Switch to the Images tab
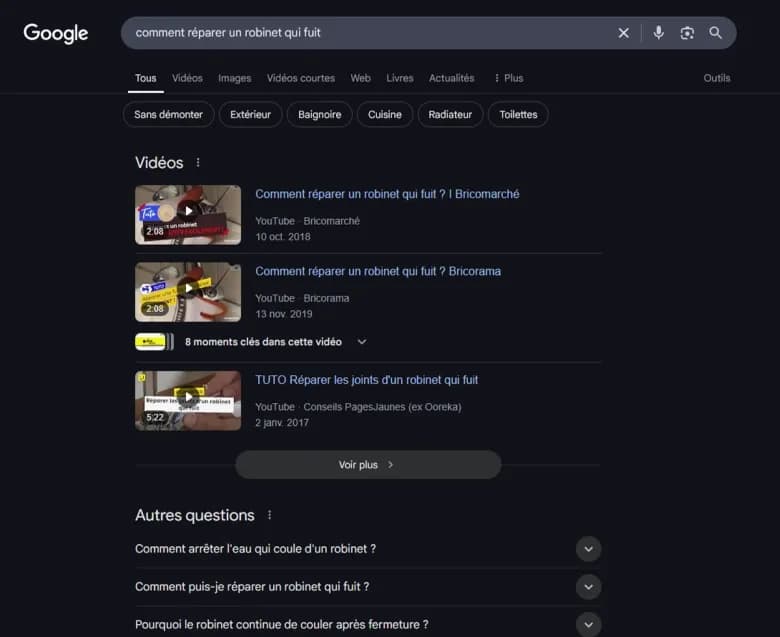 tap(235, 78)
